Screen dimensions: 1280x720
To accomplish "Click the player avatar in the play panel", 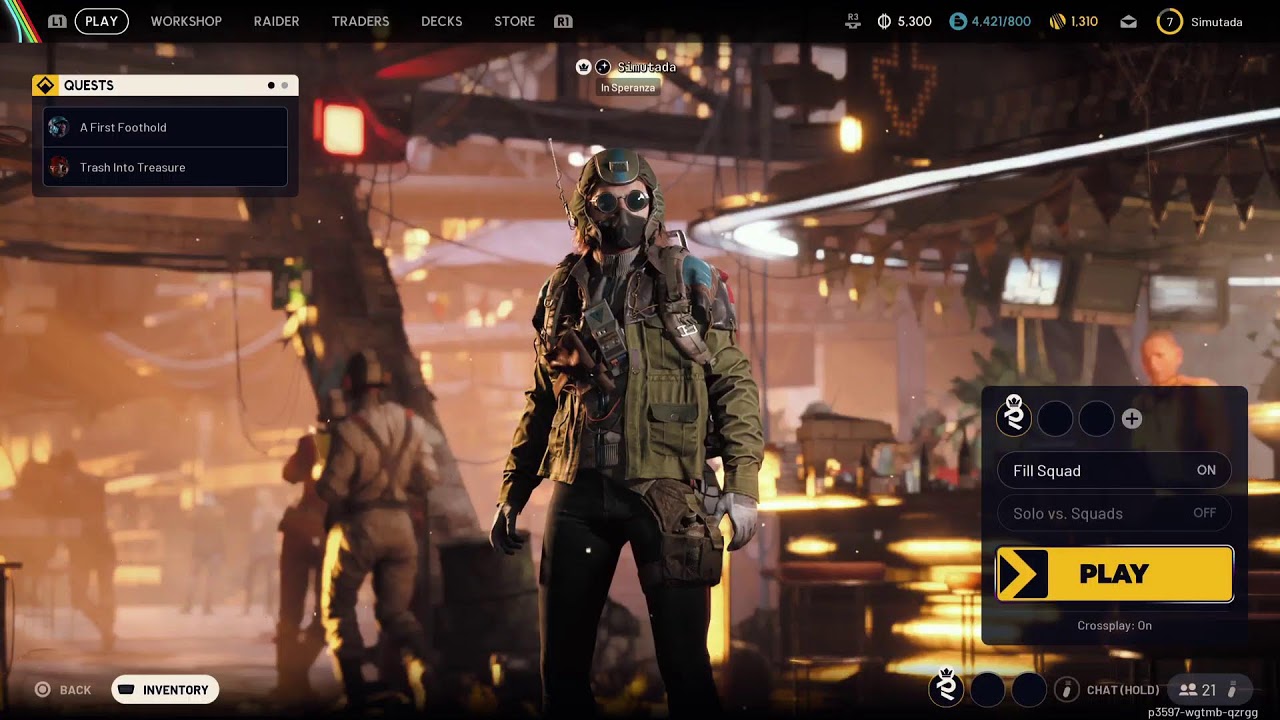I will click(1014, 418).
